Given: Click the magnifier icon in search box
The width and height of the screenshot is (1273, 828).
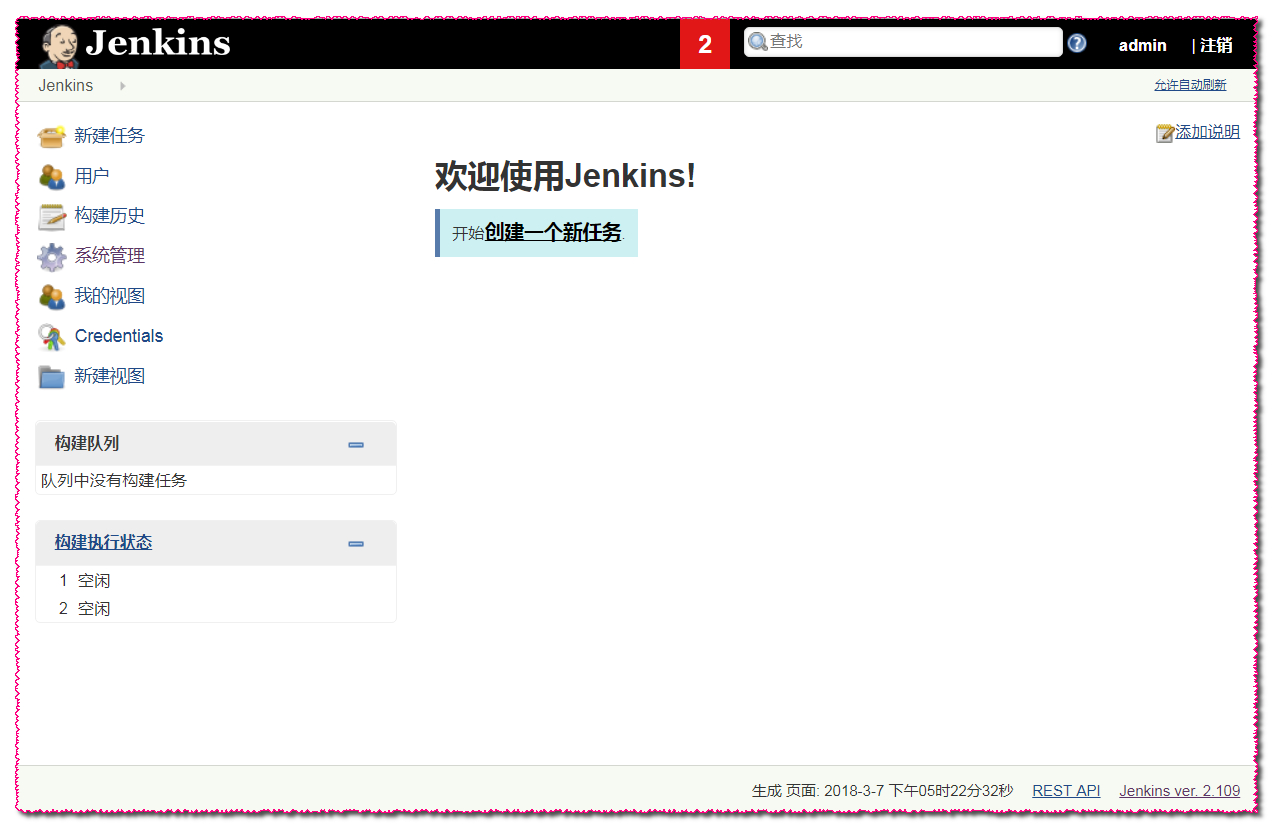Looking at the screenshot, I should [758, 42].
